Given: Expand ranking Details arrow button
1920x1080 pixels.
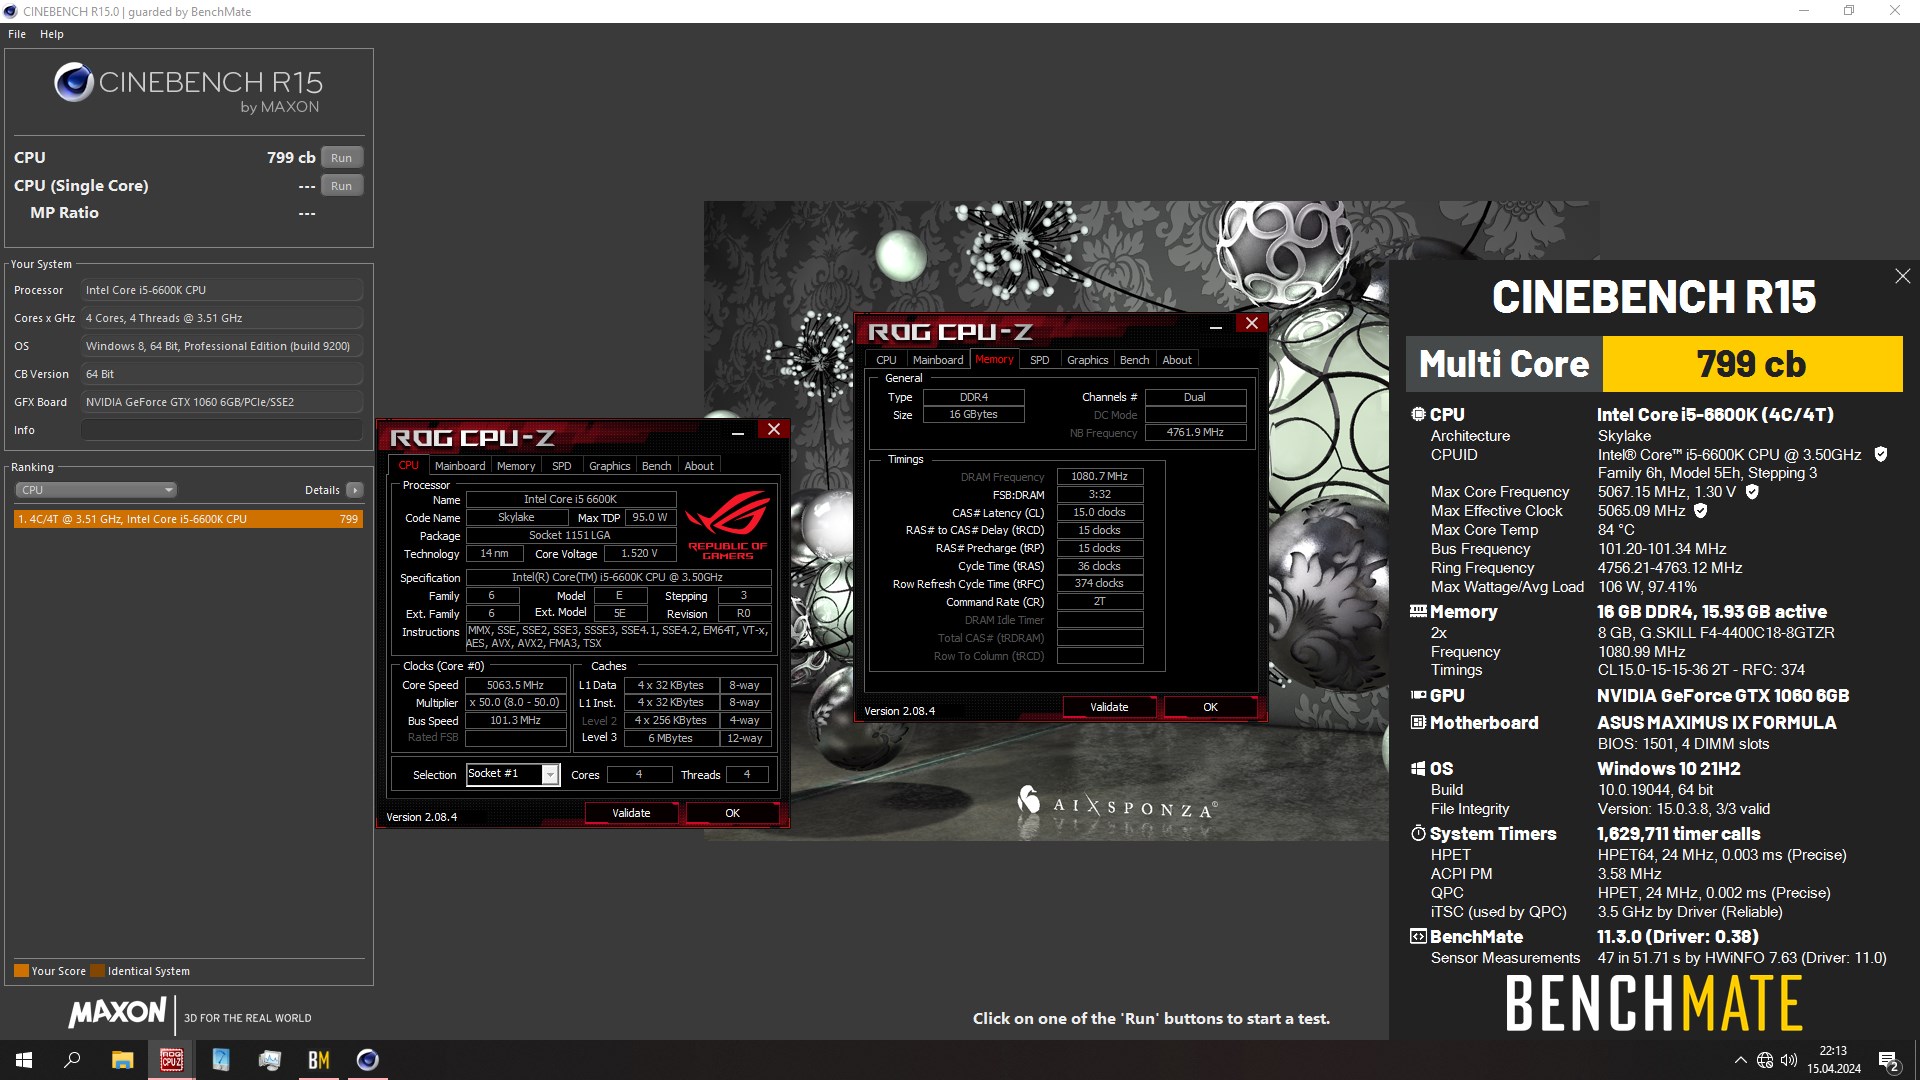Looking at the screenshot, I should 354,490.
